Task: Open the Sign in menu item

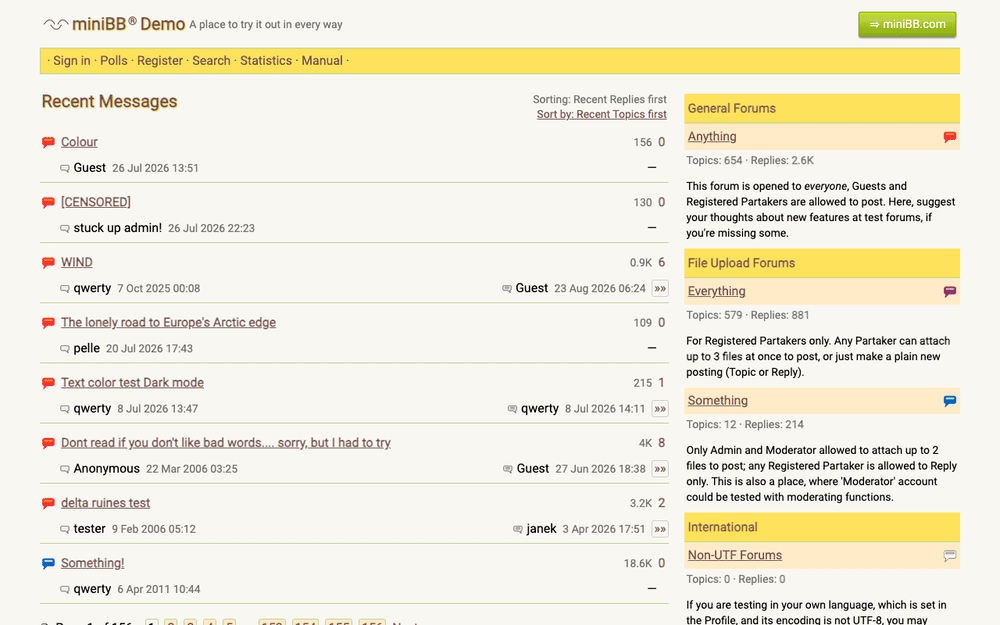Action: (71, 61)
